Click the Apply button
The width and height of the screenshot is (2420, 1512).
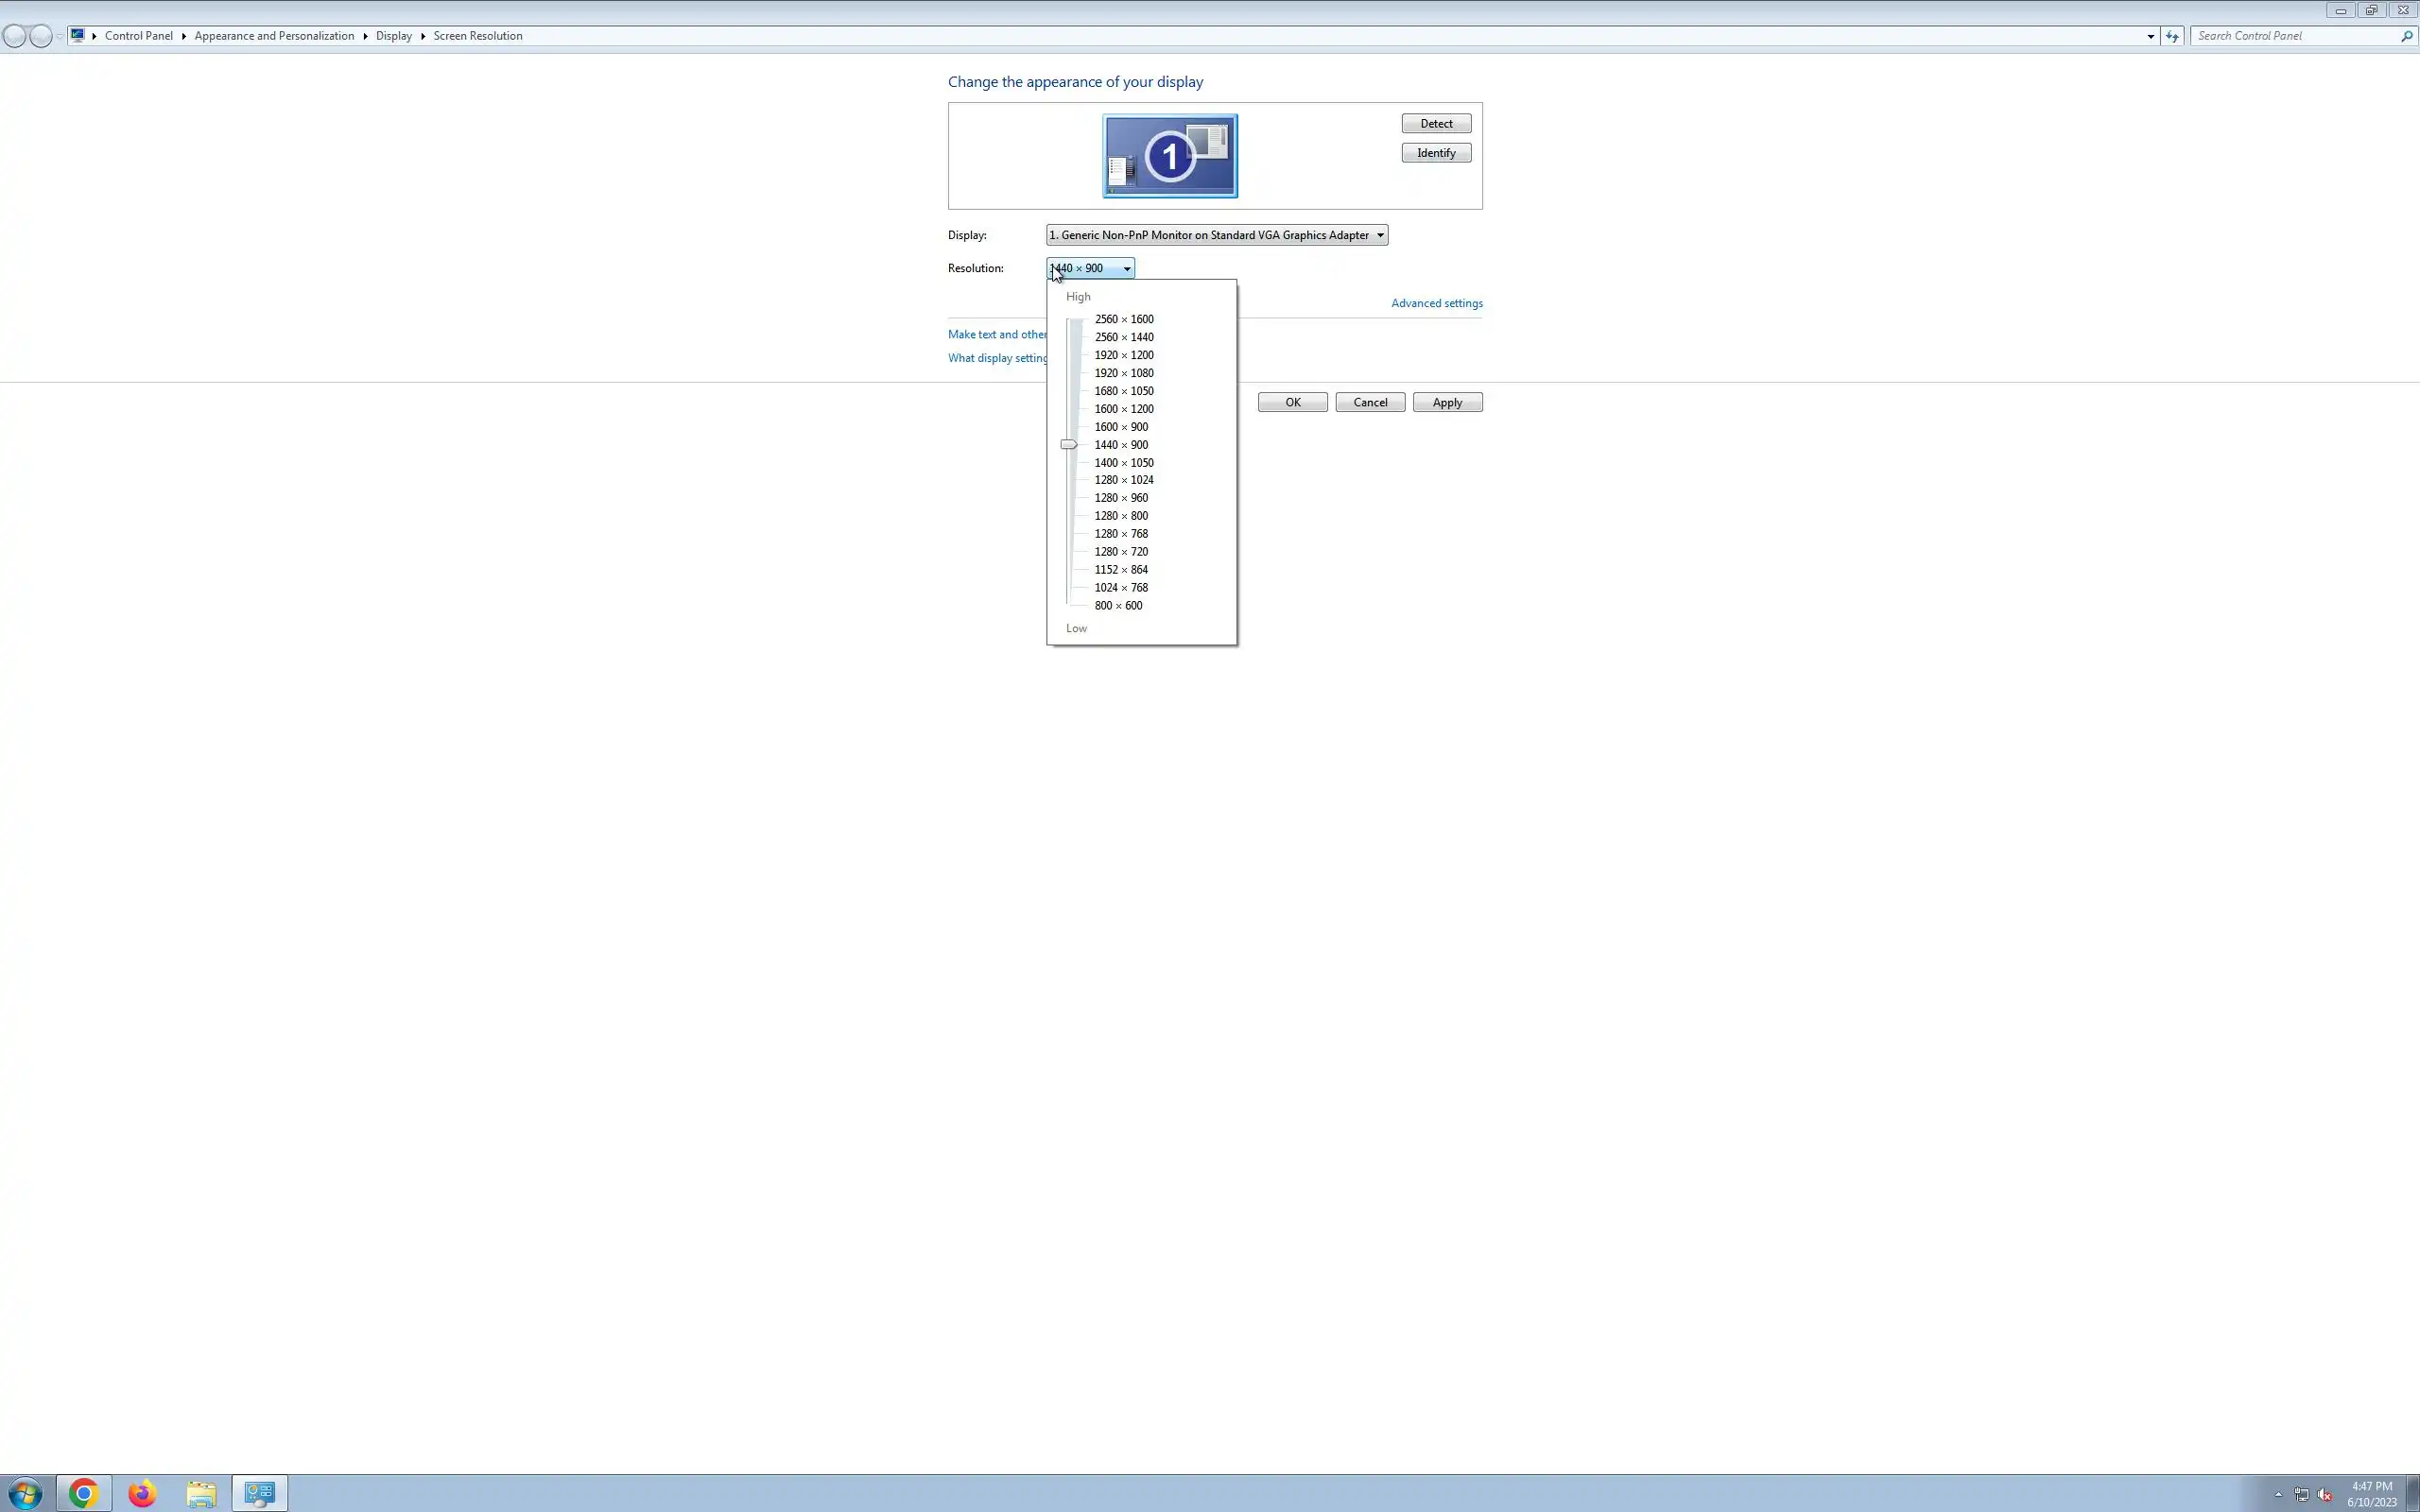(1446, 402)
